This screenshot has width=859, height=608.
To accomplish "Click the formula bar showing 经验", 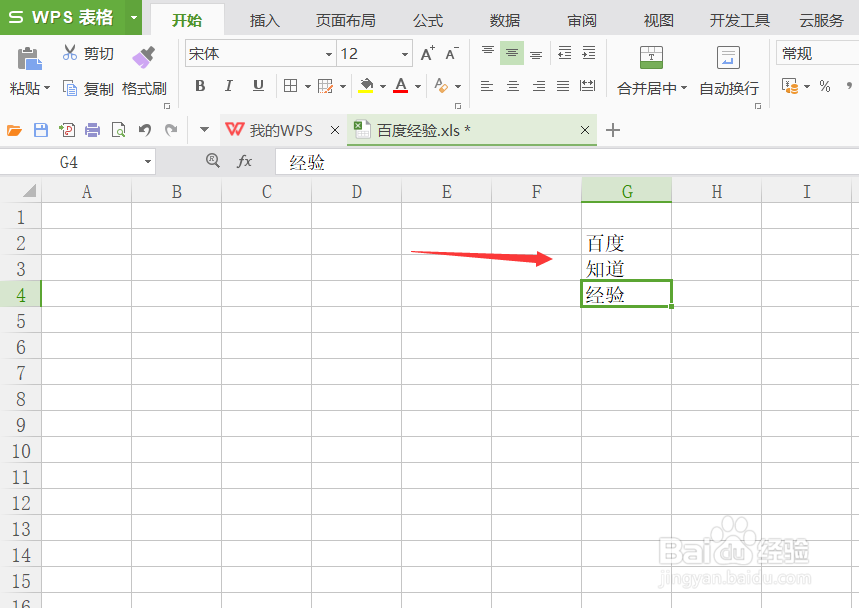I will point(567,163).
